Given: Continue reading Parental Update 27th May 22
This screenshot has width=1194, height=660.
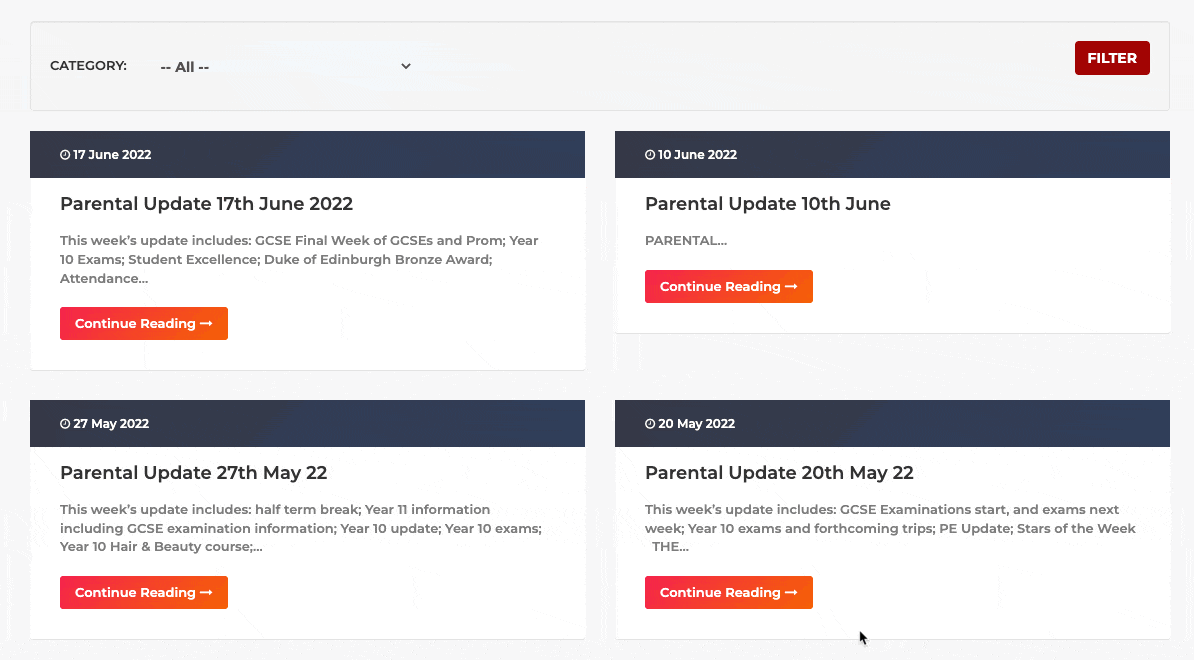Looking at the screenshot, I should point(144,592).
